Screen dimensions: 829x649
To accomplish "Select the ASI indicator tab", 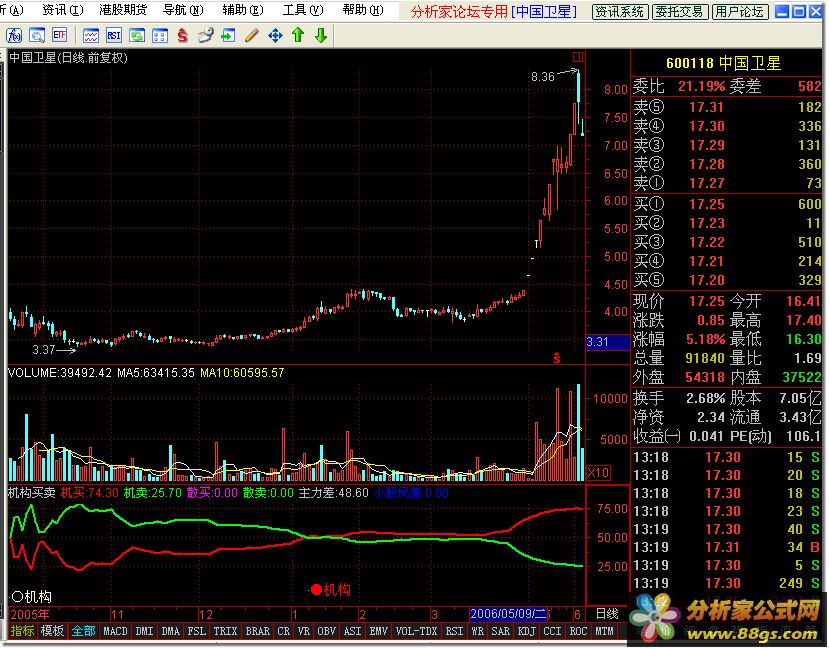I will pos(352,631).
